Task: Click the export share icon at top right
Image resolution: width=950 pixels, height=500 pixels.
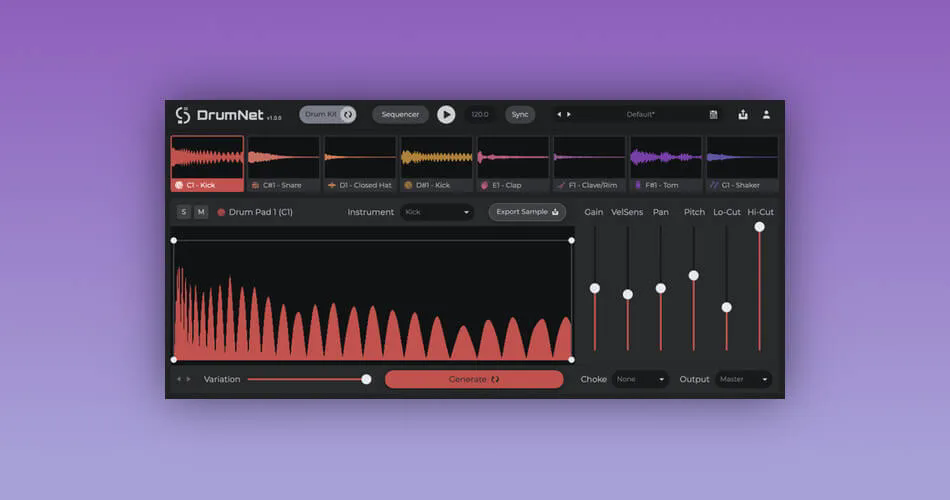Action: pos(743,115)
